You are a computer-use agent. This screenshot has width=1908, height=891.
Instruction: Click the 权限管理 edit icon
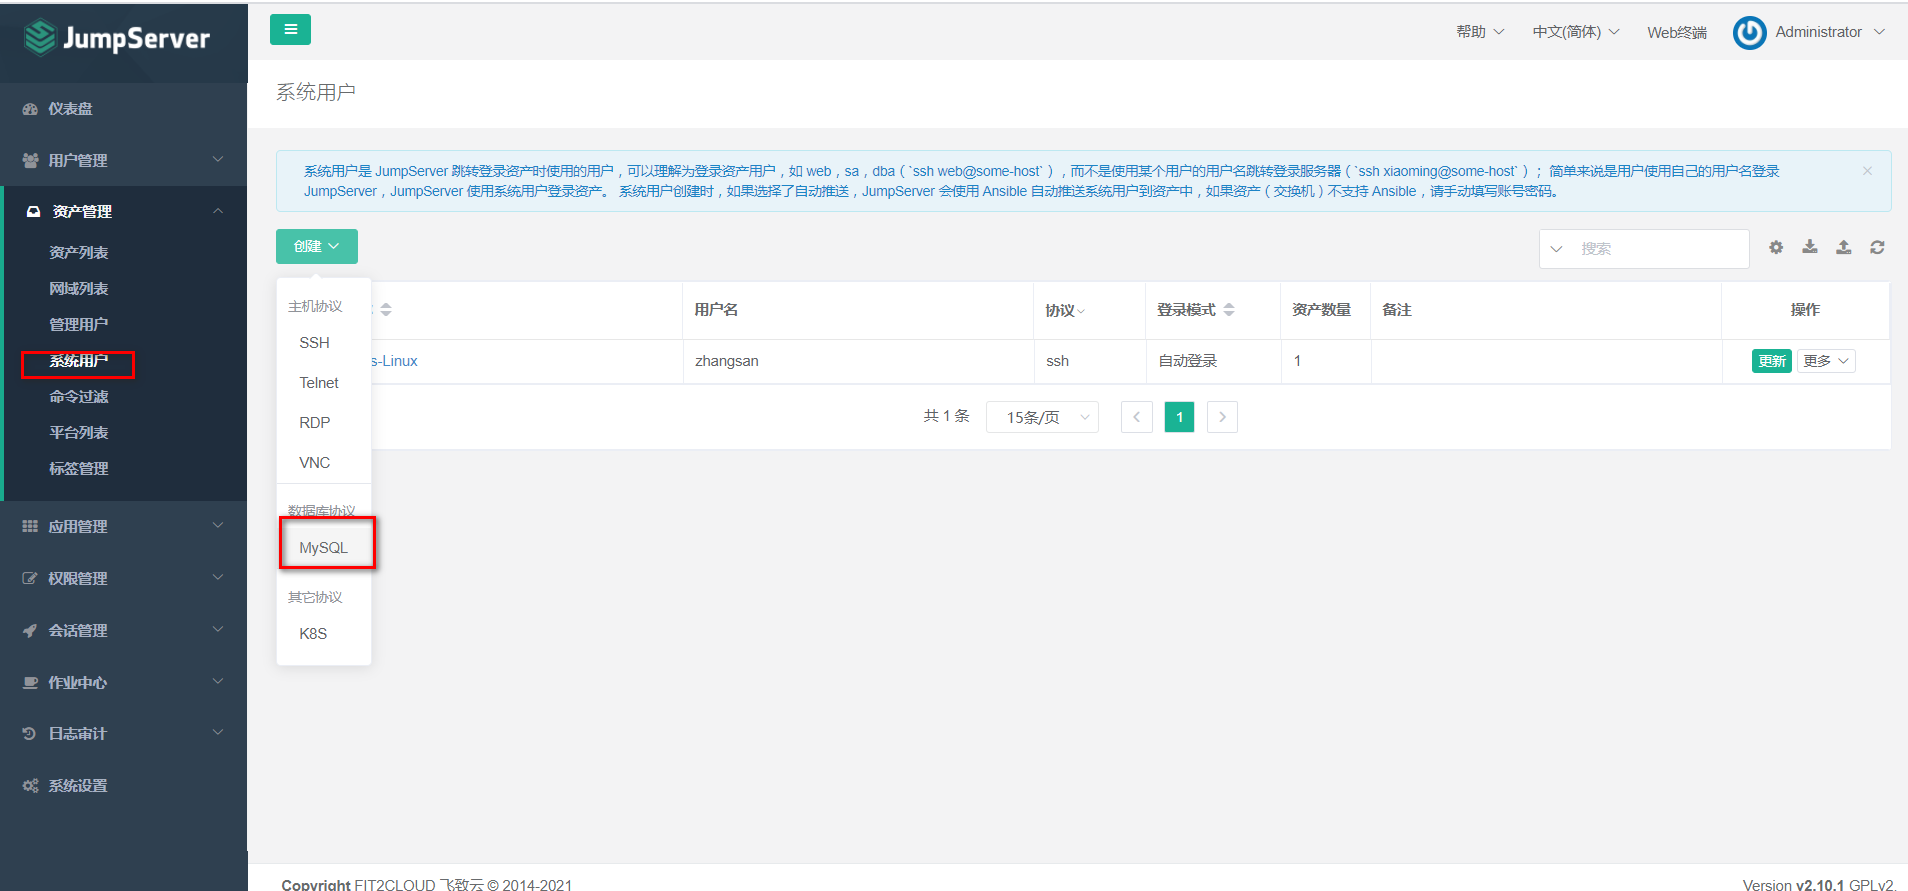click(x=30, y=578)
